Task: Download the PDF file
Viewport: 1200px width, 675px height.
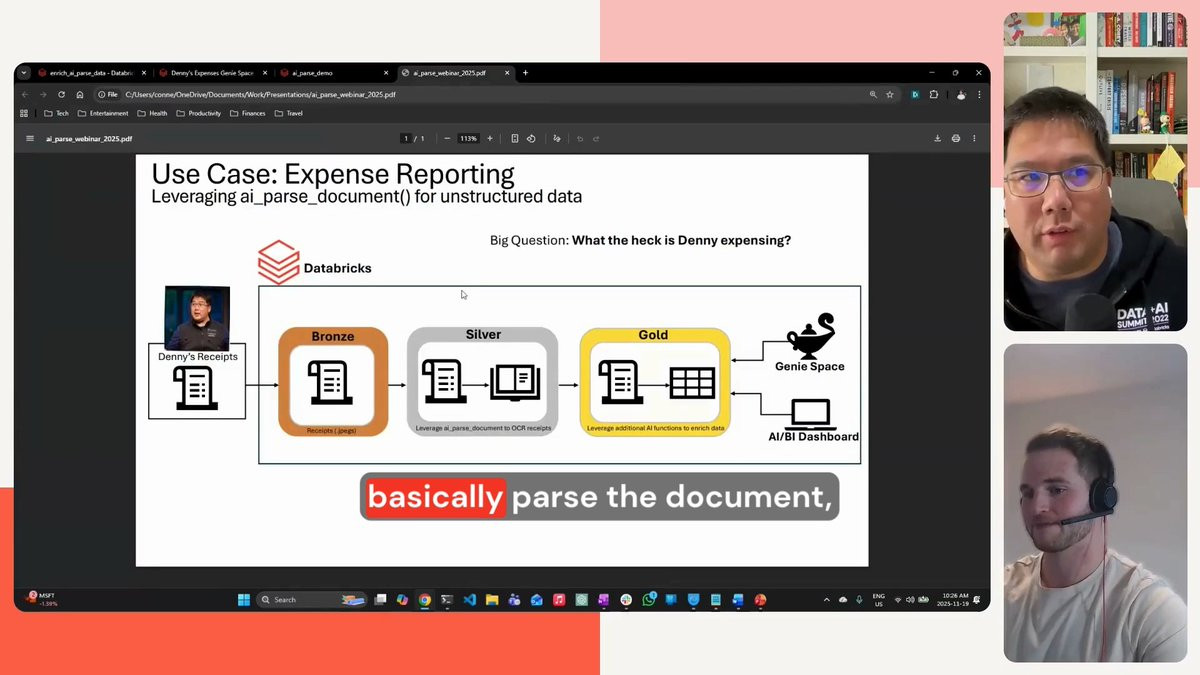Action: 937,139
